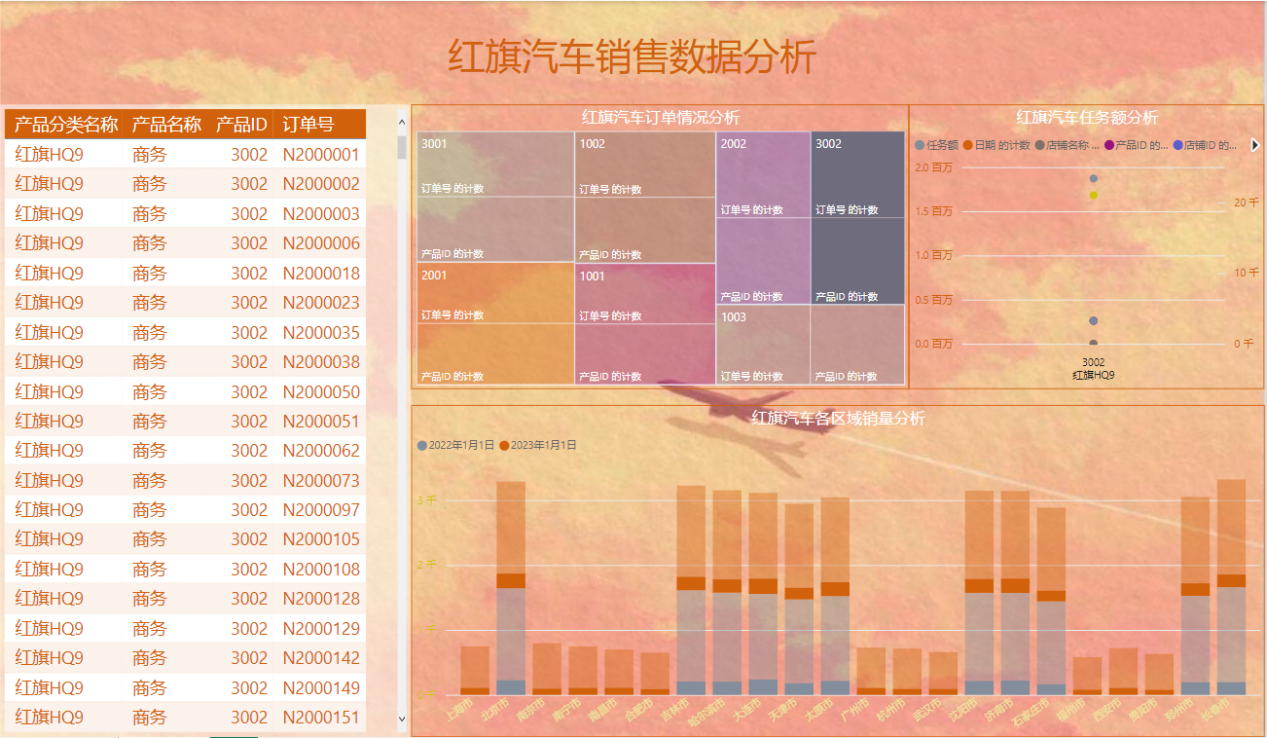This screenshot has height=738, width=1267.
Task: Click the 20 千 secondary axis value
Action: click(1246, 202)
